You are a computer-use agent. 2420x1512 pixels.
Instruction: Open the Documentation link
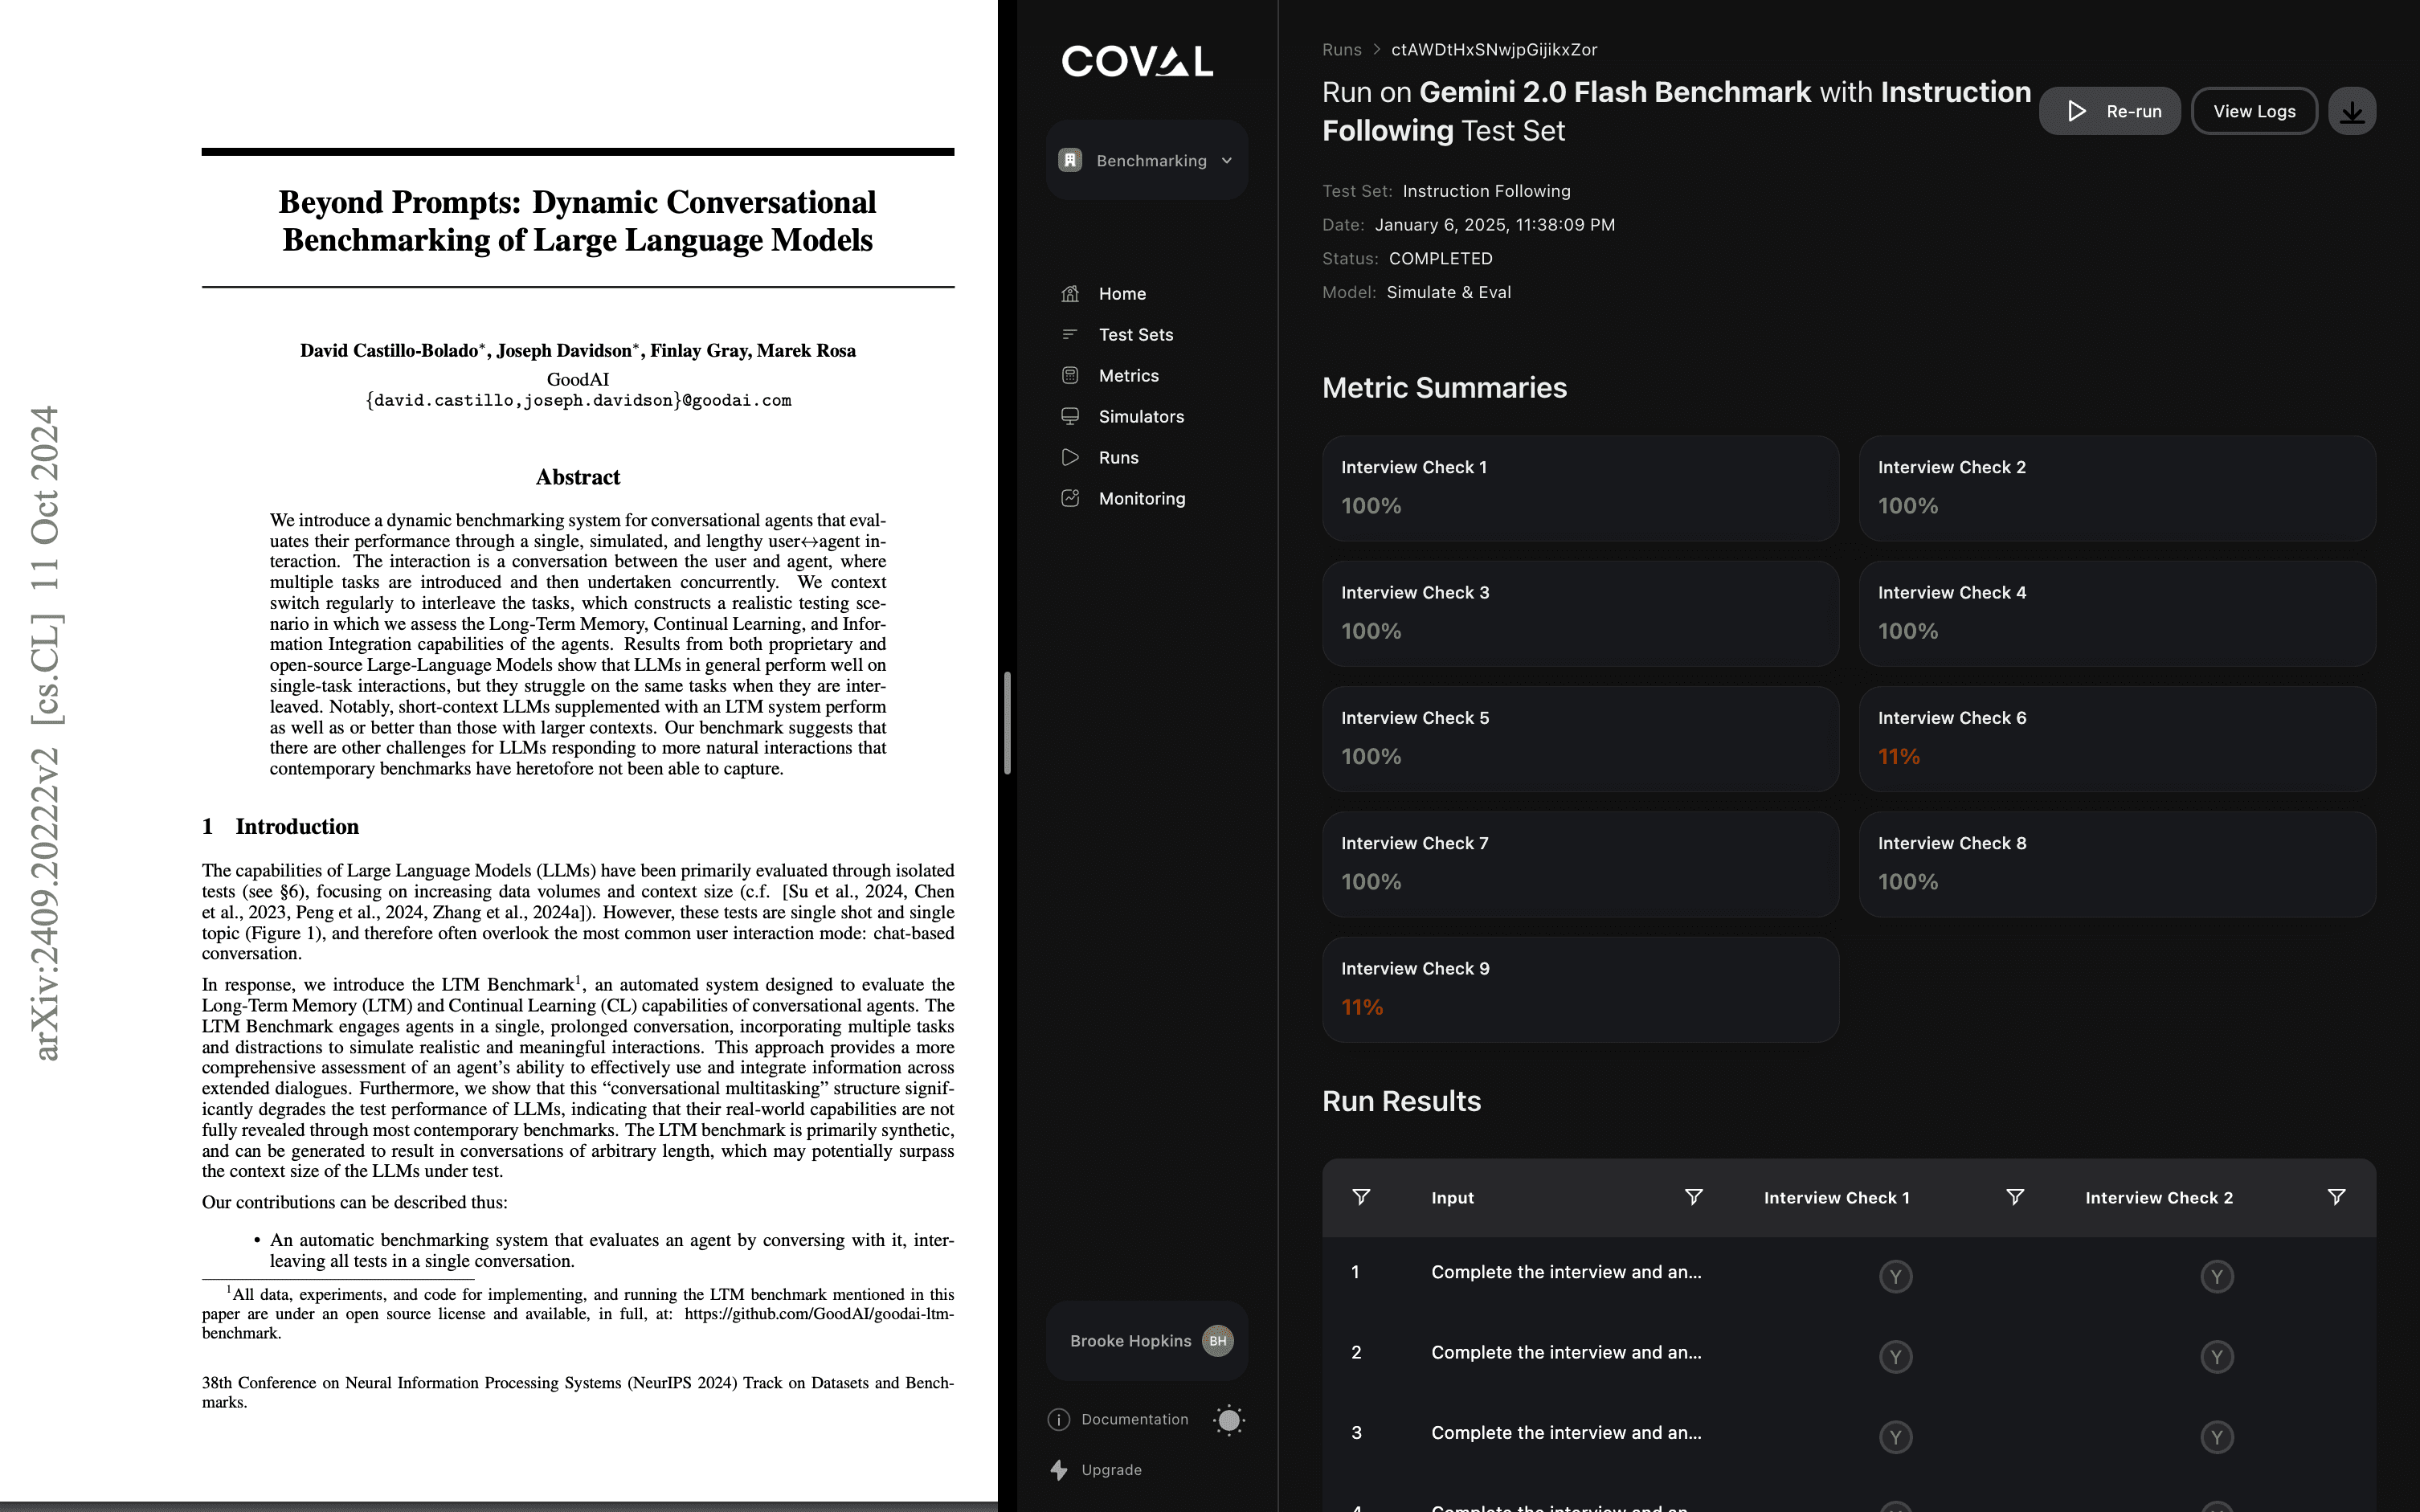point(1134,1419)
